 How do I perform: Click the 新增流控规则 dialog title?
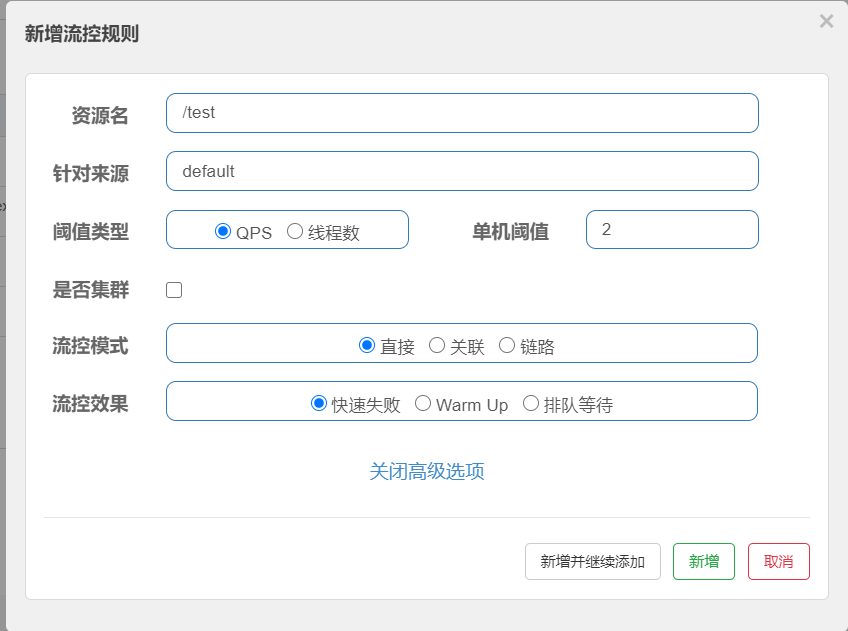pos(82,34)
